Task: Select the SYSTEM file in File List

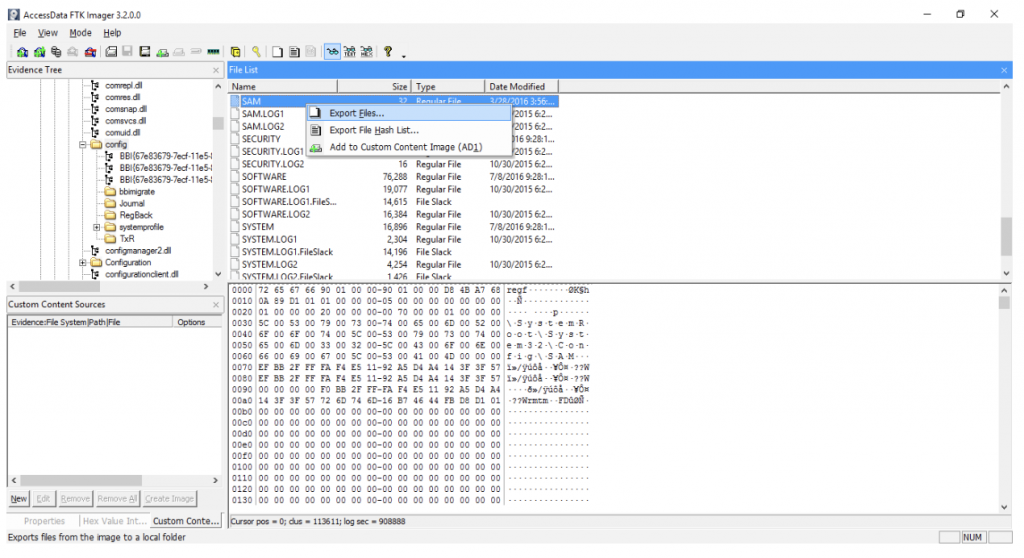Action: pyautogui.click(x=258, y=227)
